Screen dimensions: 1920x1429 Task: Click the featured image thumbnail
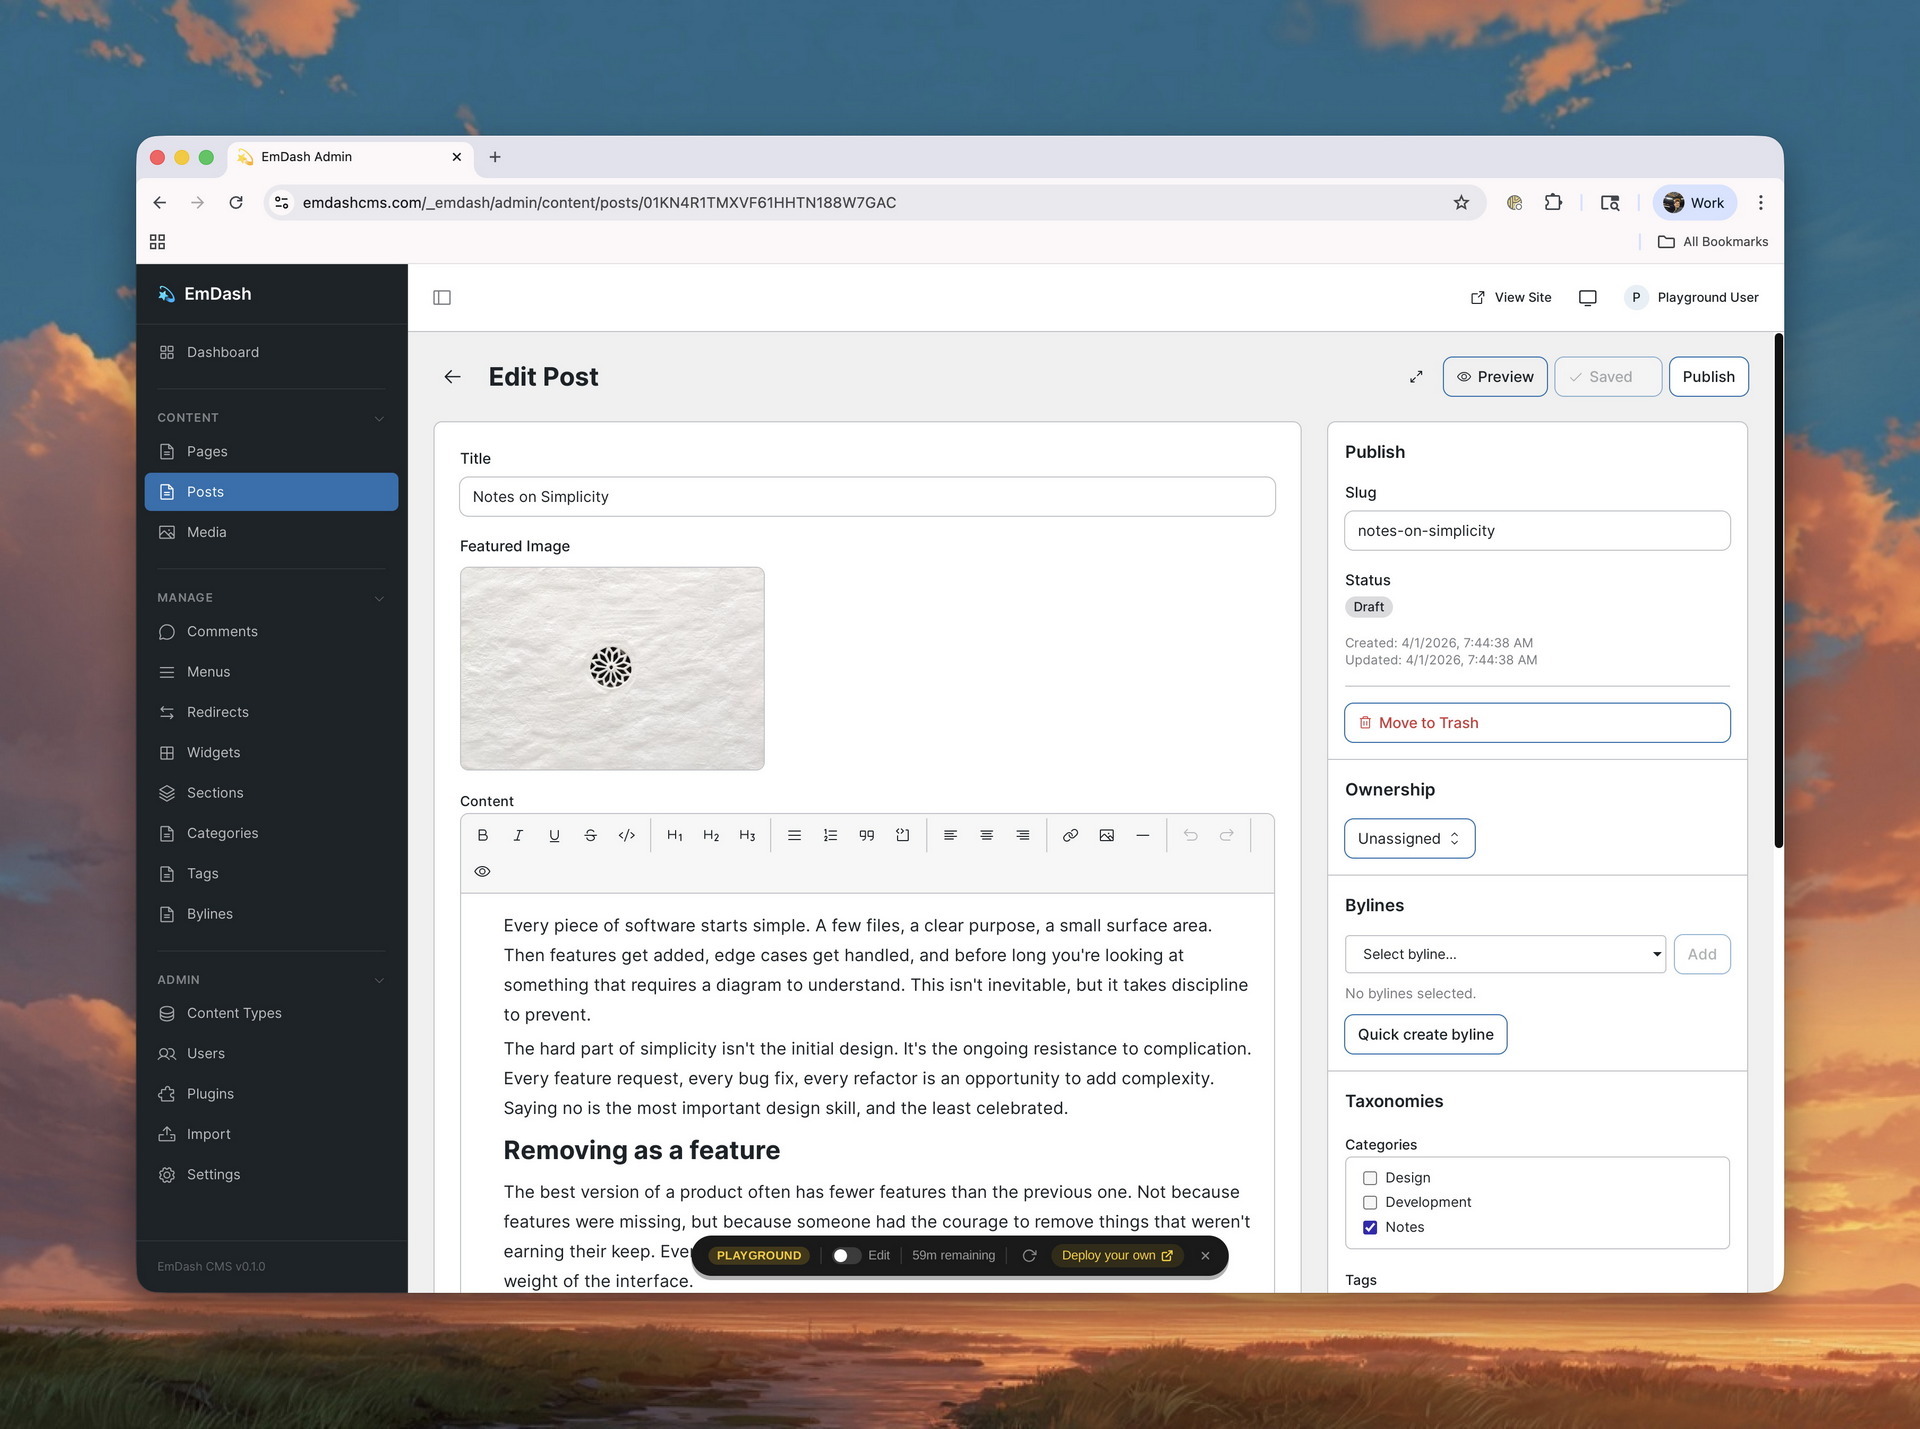coord(612,668)
